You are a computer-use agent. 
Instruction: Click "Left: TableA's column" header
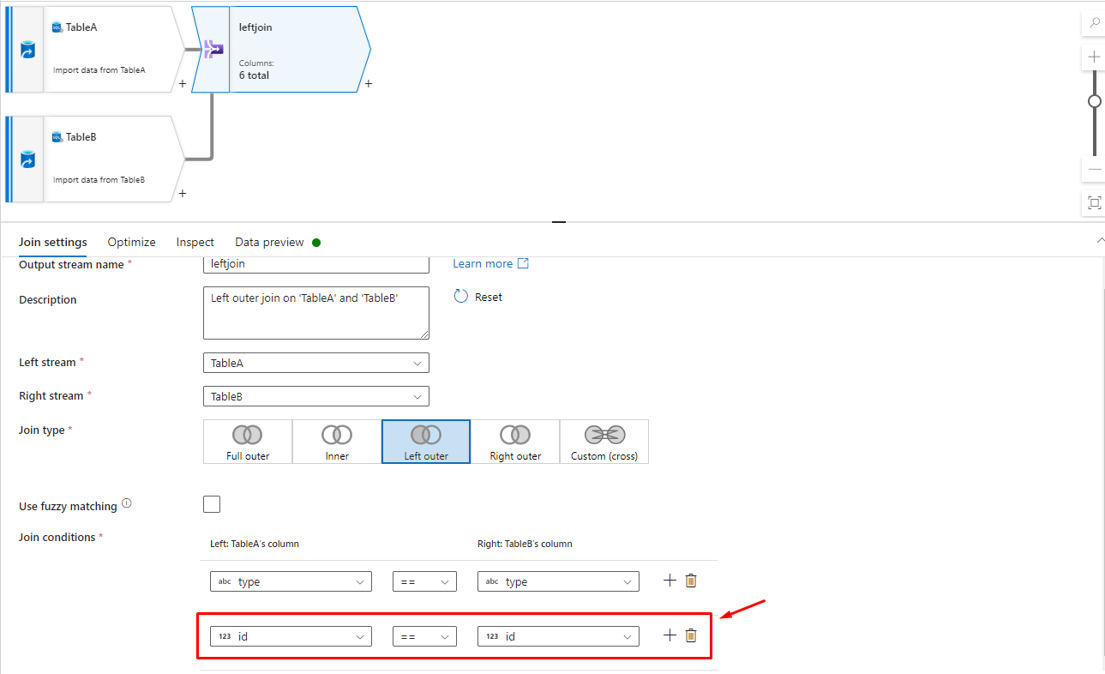coord(254,544)
